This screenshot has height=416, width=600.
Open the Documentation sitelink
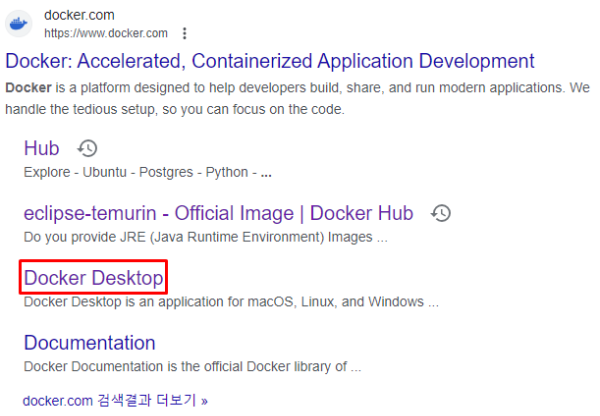90,343
